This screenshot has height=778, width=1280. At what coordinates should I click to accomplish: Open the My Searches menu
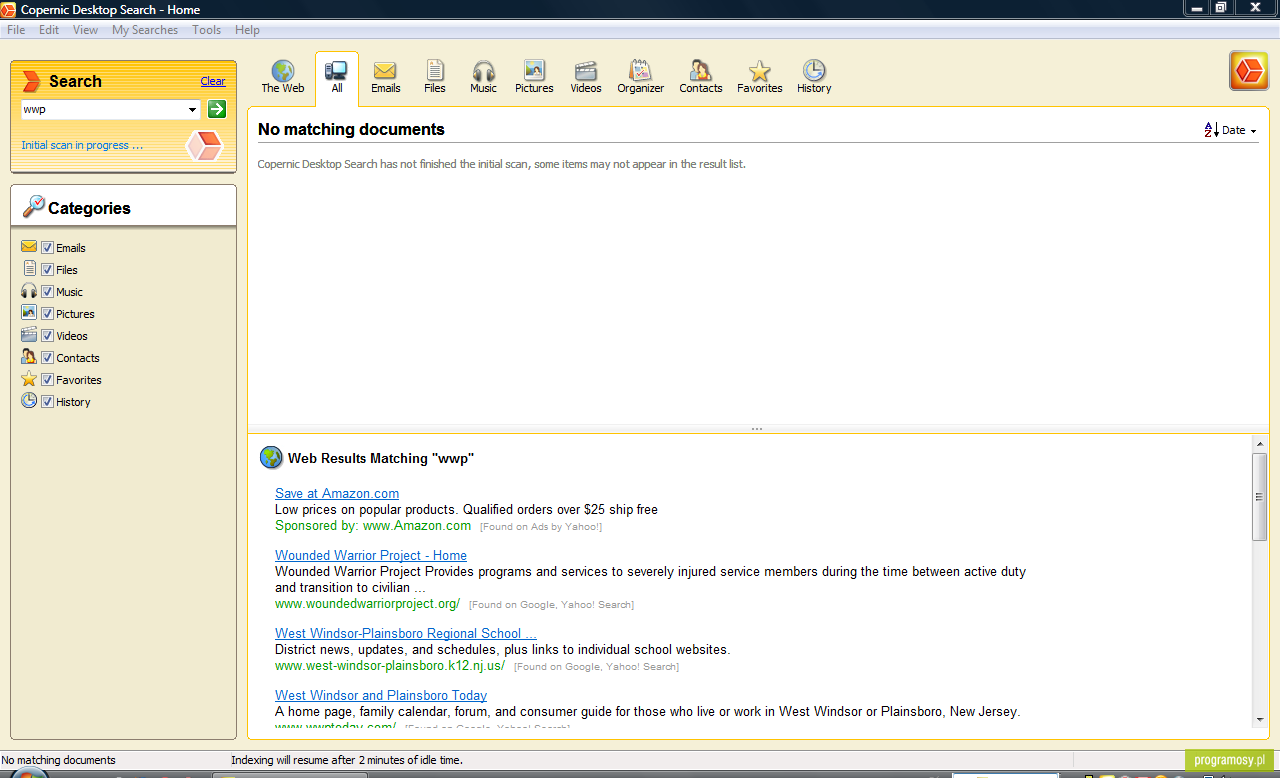click(145, 30)
